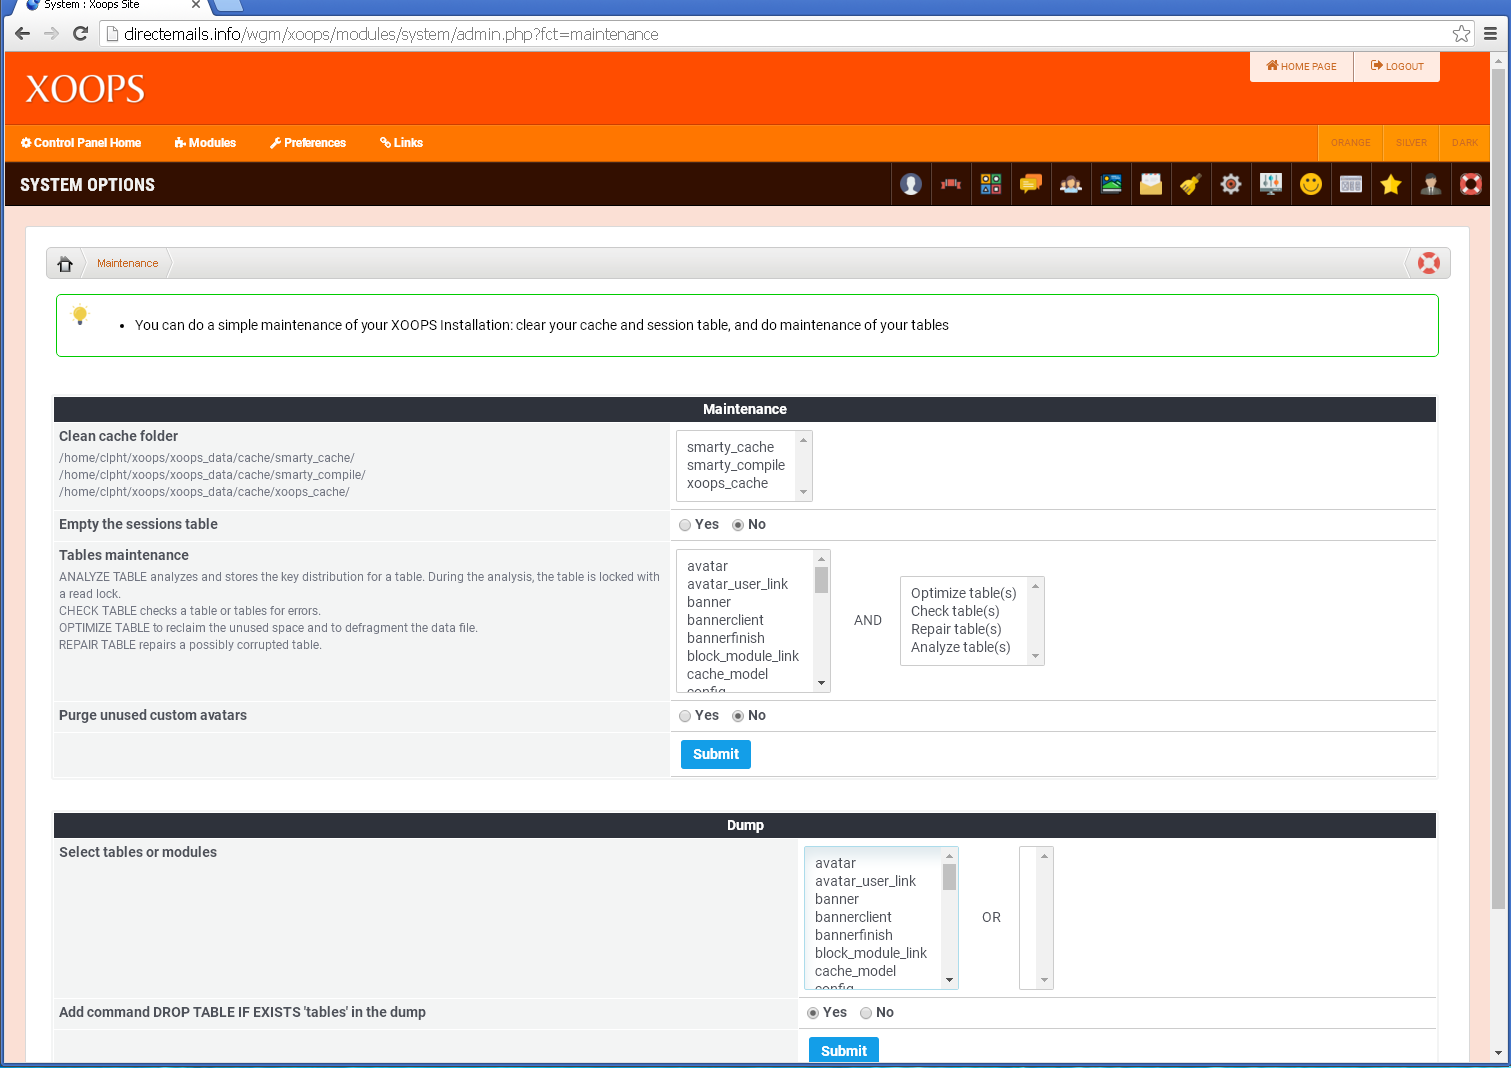Bookmark this page with the star icon

click(x=1461, y=34)
